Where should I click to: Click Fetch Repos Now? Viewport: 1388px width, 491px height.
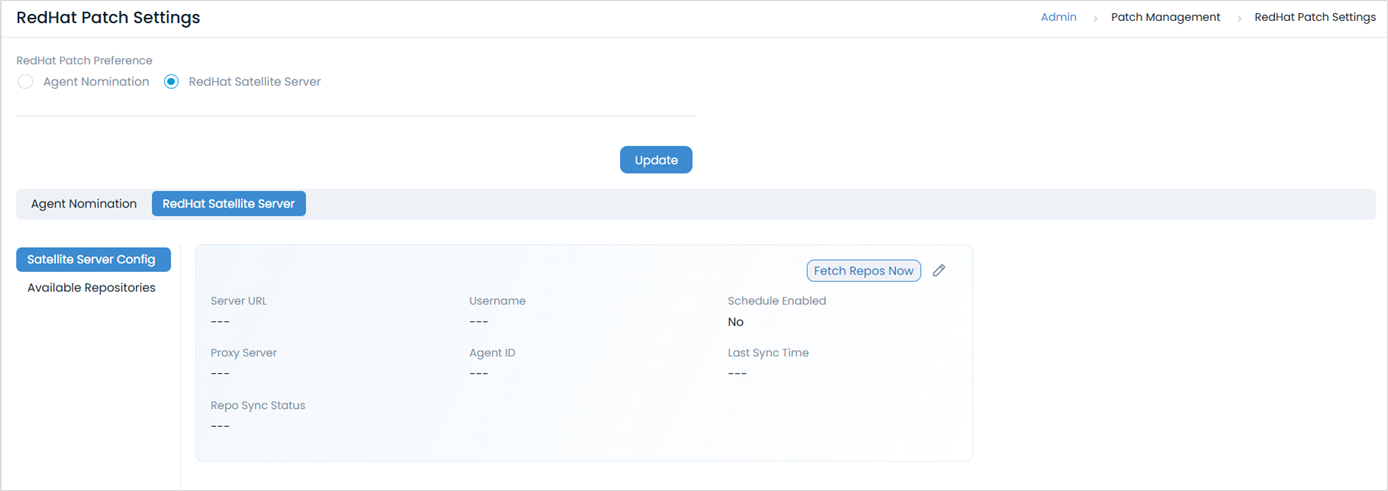[x=864, y=271]
